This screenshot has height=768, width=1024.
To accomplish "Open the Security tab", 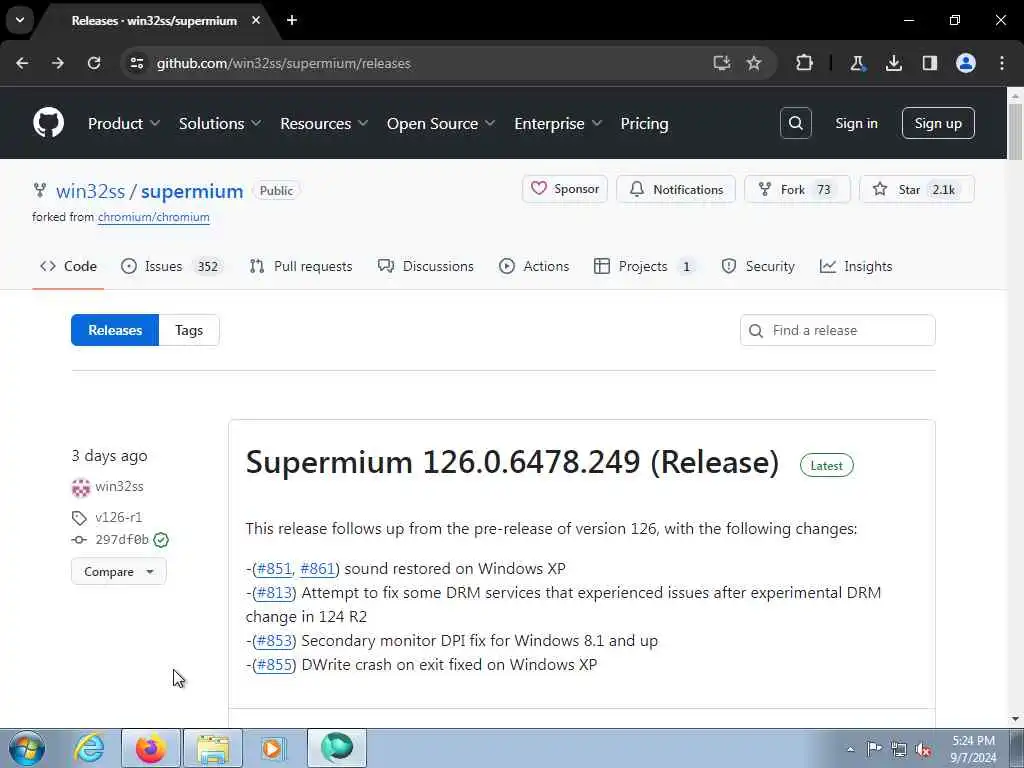I will pyautogui.click(x=758, y=266).
